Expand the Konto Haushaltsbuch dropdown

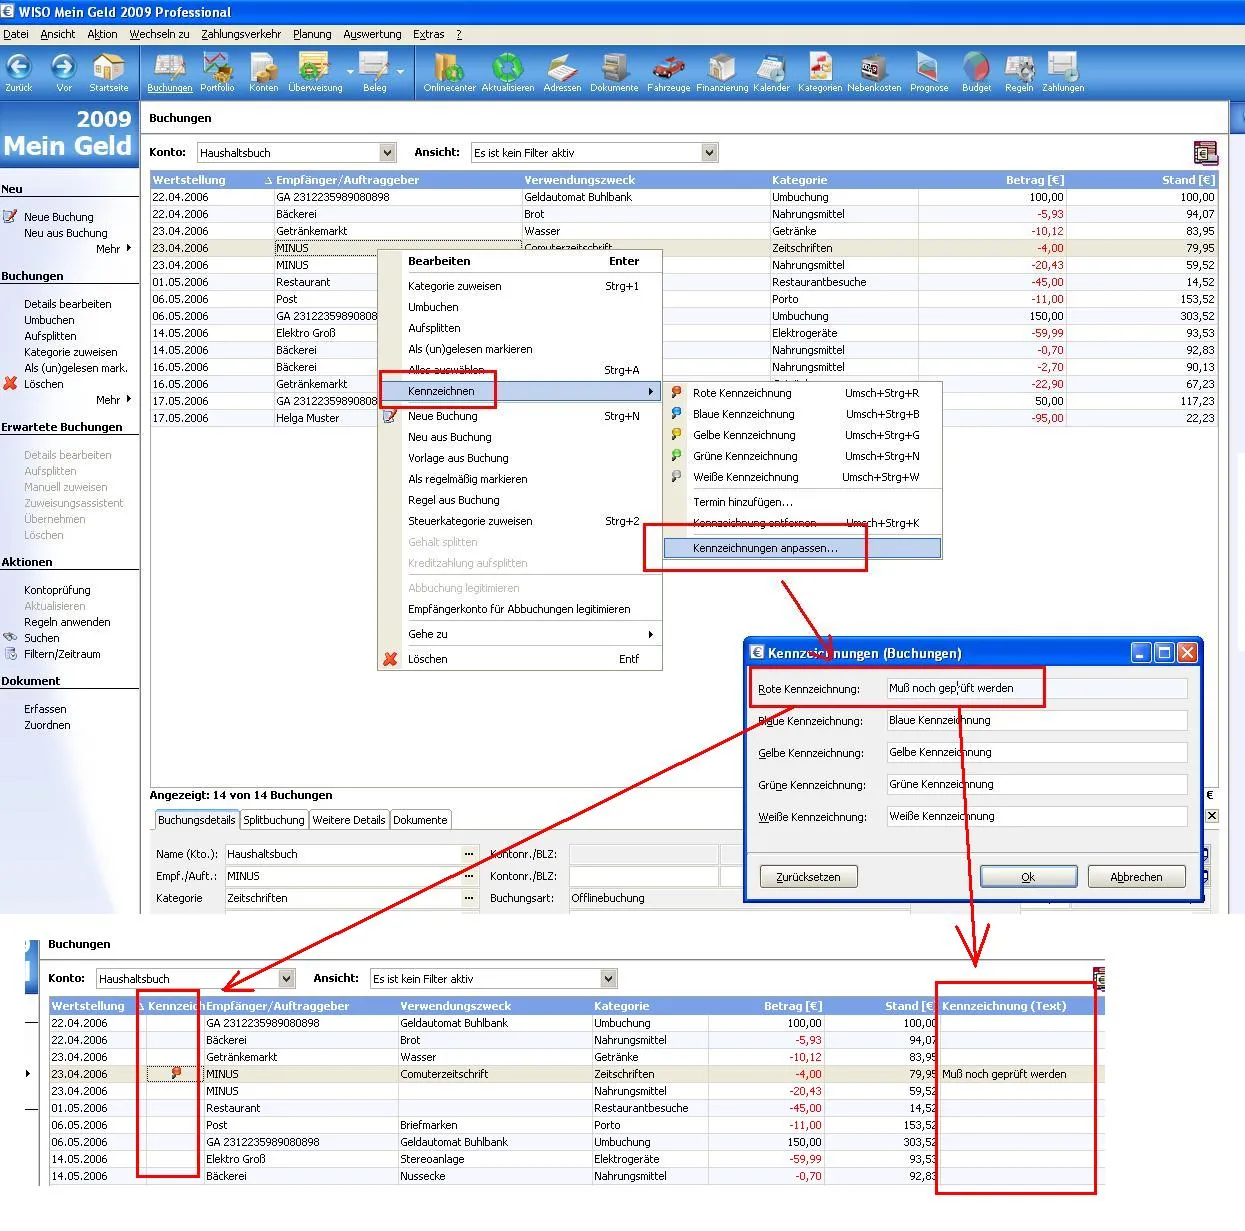pos(388,153)
